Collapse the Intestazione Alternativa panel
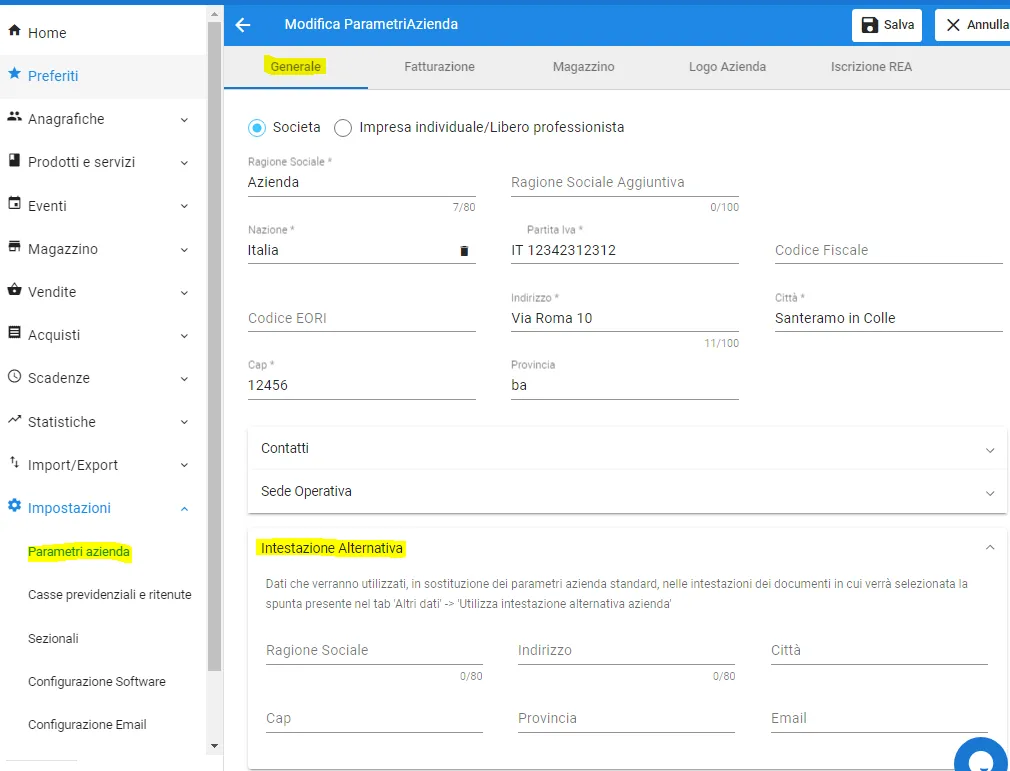1010x771 pixels. pyautogui.click(x=990, y=547)
